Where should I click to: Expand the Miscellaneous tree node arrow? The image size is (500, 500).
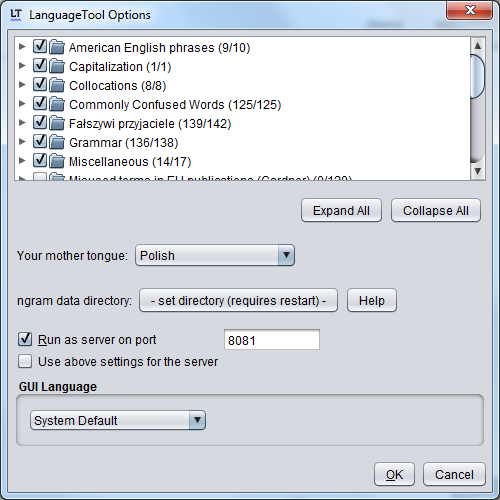(x=22, y=161)
